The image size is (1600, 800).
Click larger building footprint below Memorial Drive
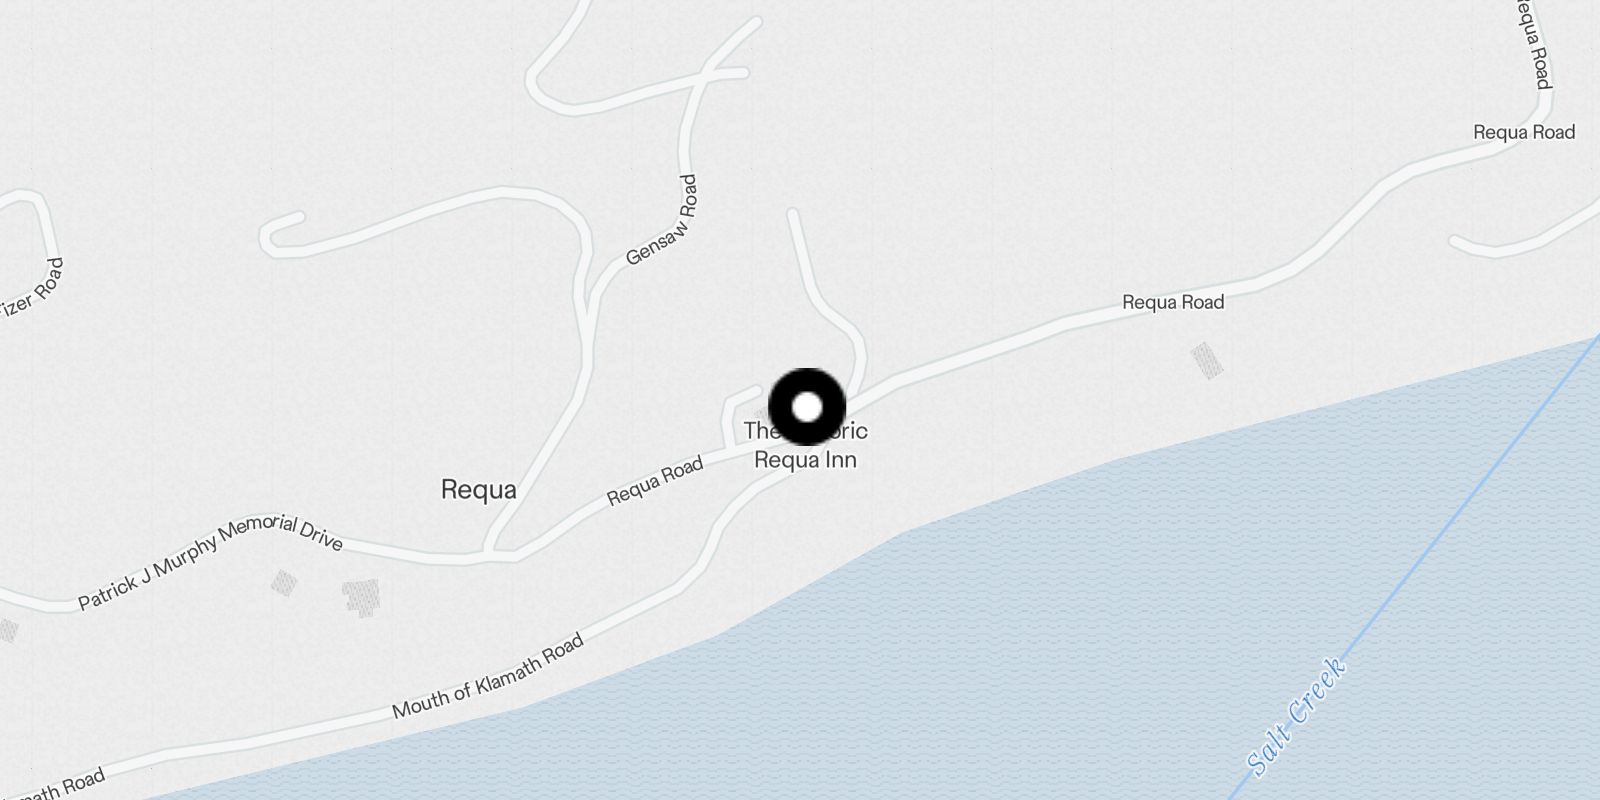[x=360, y=598]
